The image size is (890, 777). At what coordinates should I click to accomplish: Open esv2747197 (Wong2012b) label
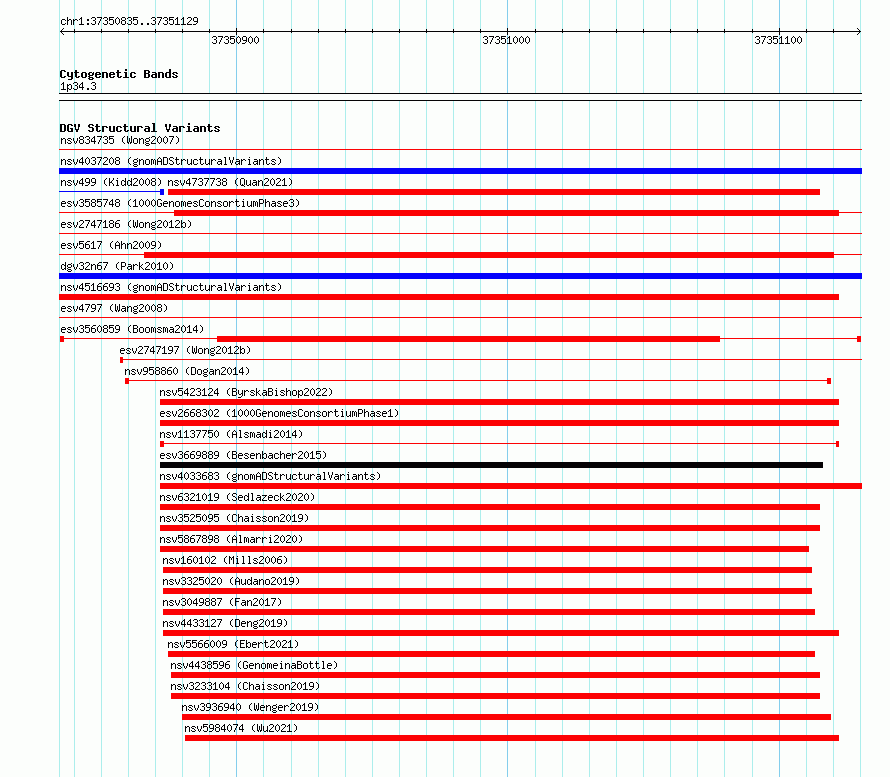tap(185, 350)
